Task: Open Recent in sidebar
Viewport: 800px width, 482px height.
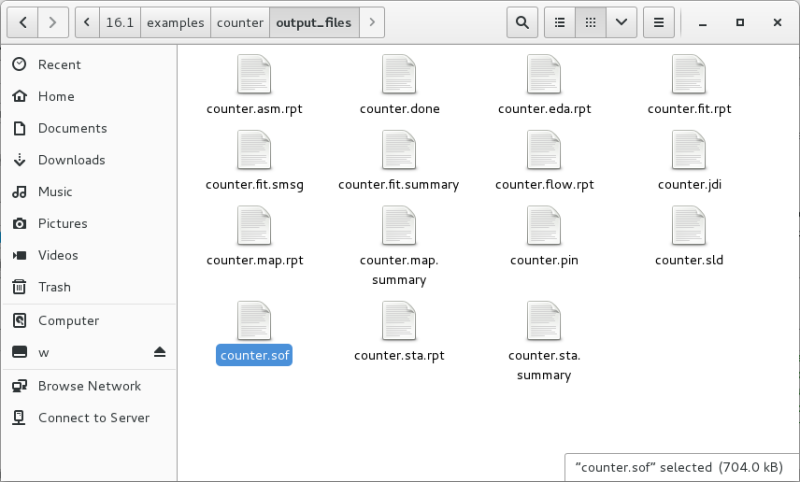Action: [x=89, y=65]
